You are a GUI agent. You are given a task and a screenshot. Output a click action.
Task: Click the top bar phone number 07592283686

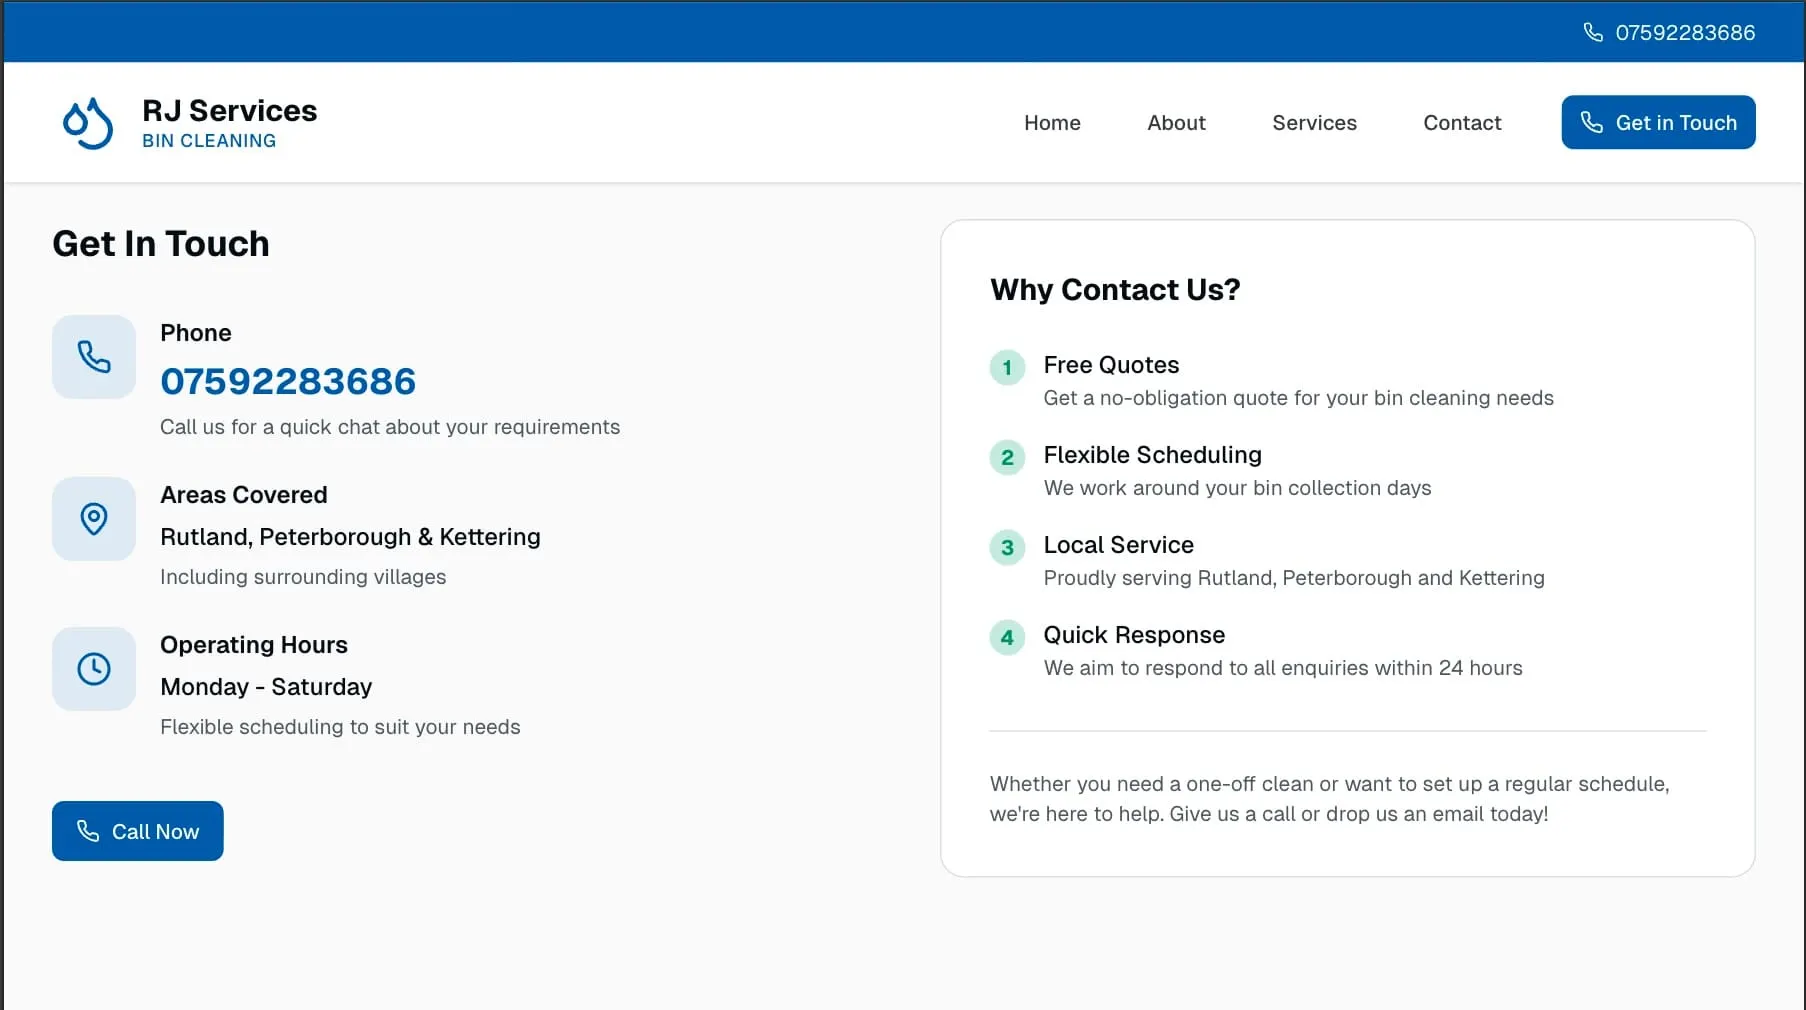tap(1685, 32)
